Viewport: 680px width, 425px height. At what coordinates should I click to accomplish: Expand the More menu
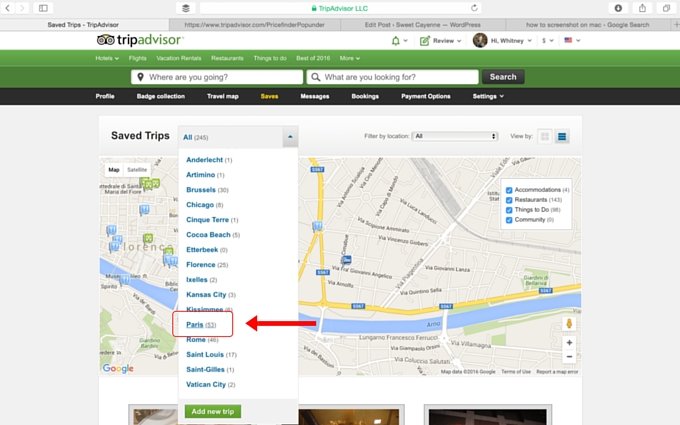[x=350, y=58]
